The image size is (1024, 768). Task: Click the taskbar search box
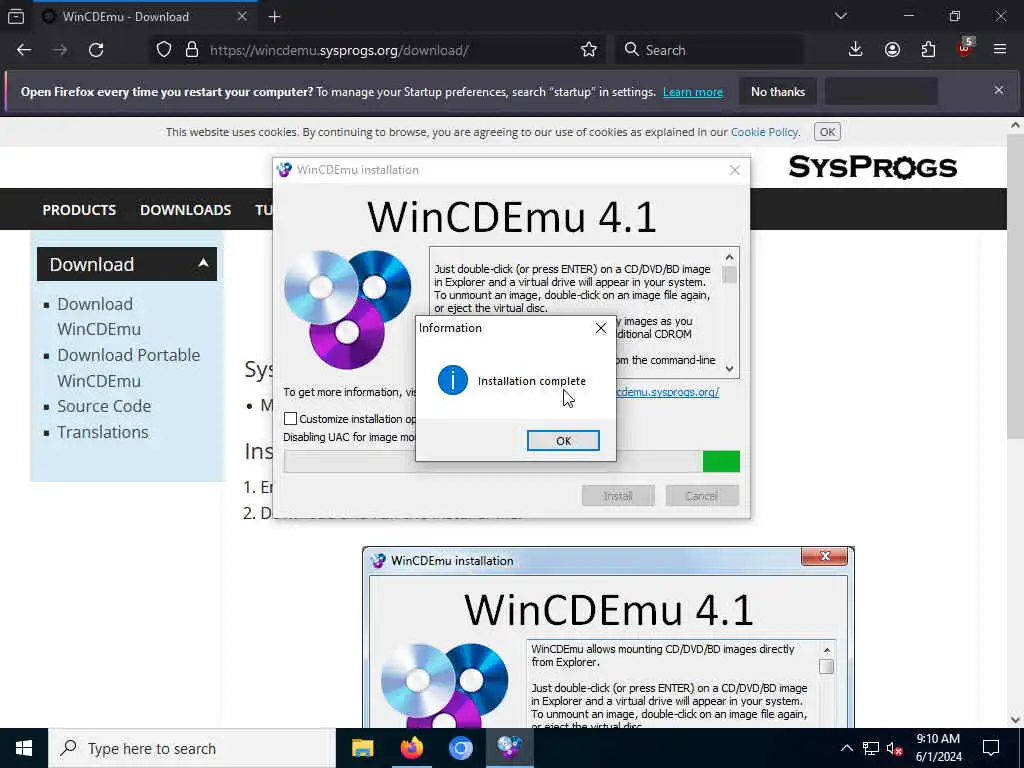[192, 748]
